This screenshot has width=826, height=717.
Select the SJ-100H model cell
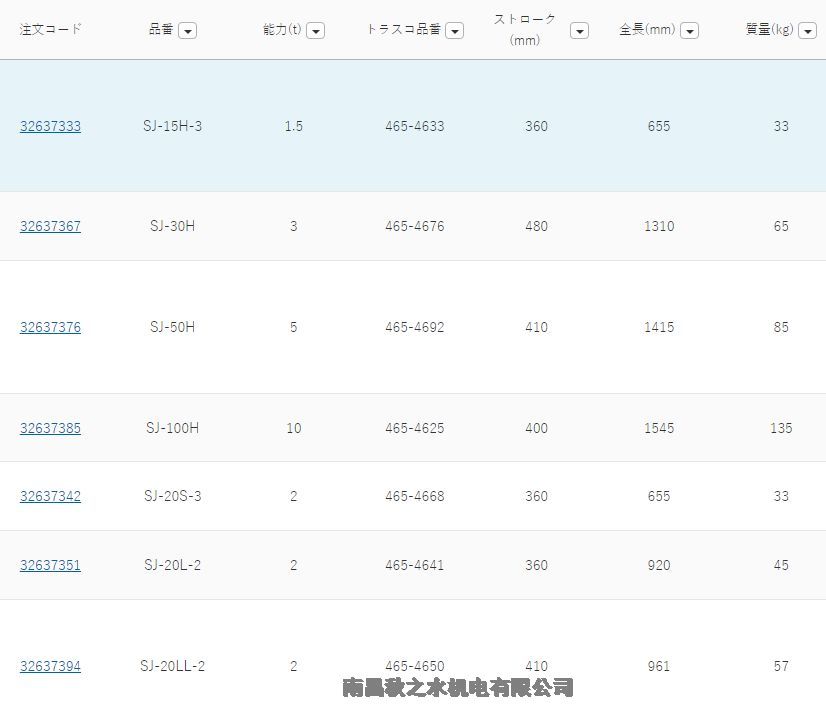coord(172,429)
